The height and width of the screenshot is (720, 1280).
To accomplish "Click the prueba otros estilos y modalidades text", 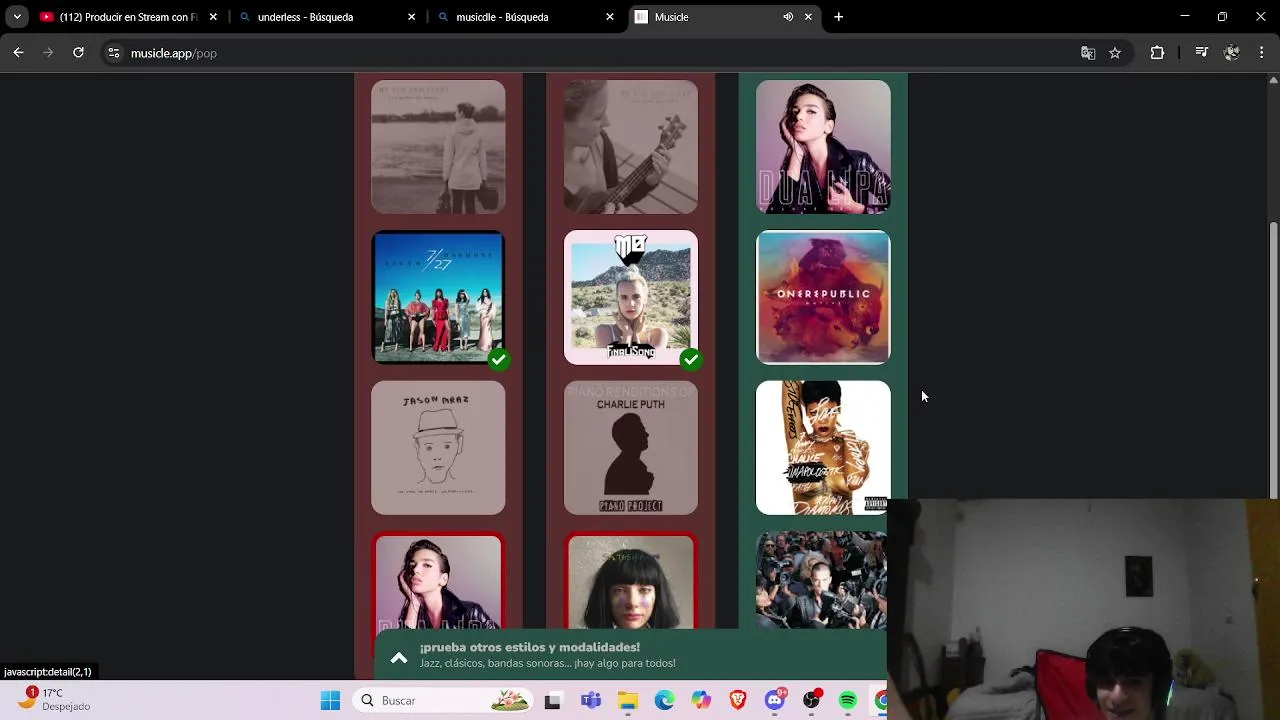I will coord(529,647).
